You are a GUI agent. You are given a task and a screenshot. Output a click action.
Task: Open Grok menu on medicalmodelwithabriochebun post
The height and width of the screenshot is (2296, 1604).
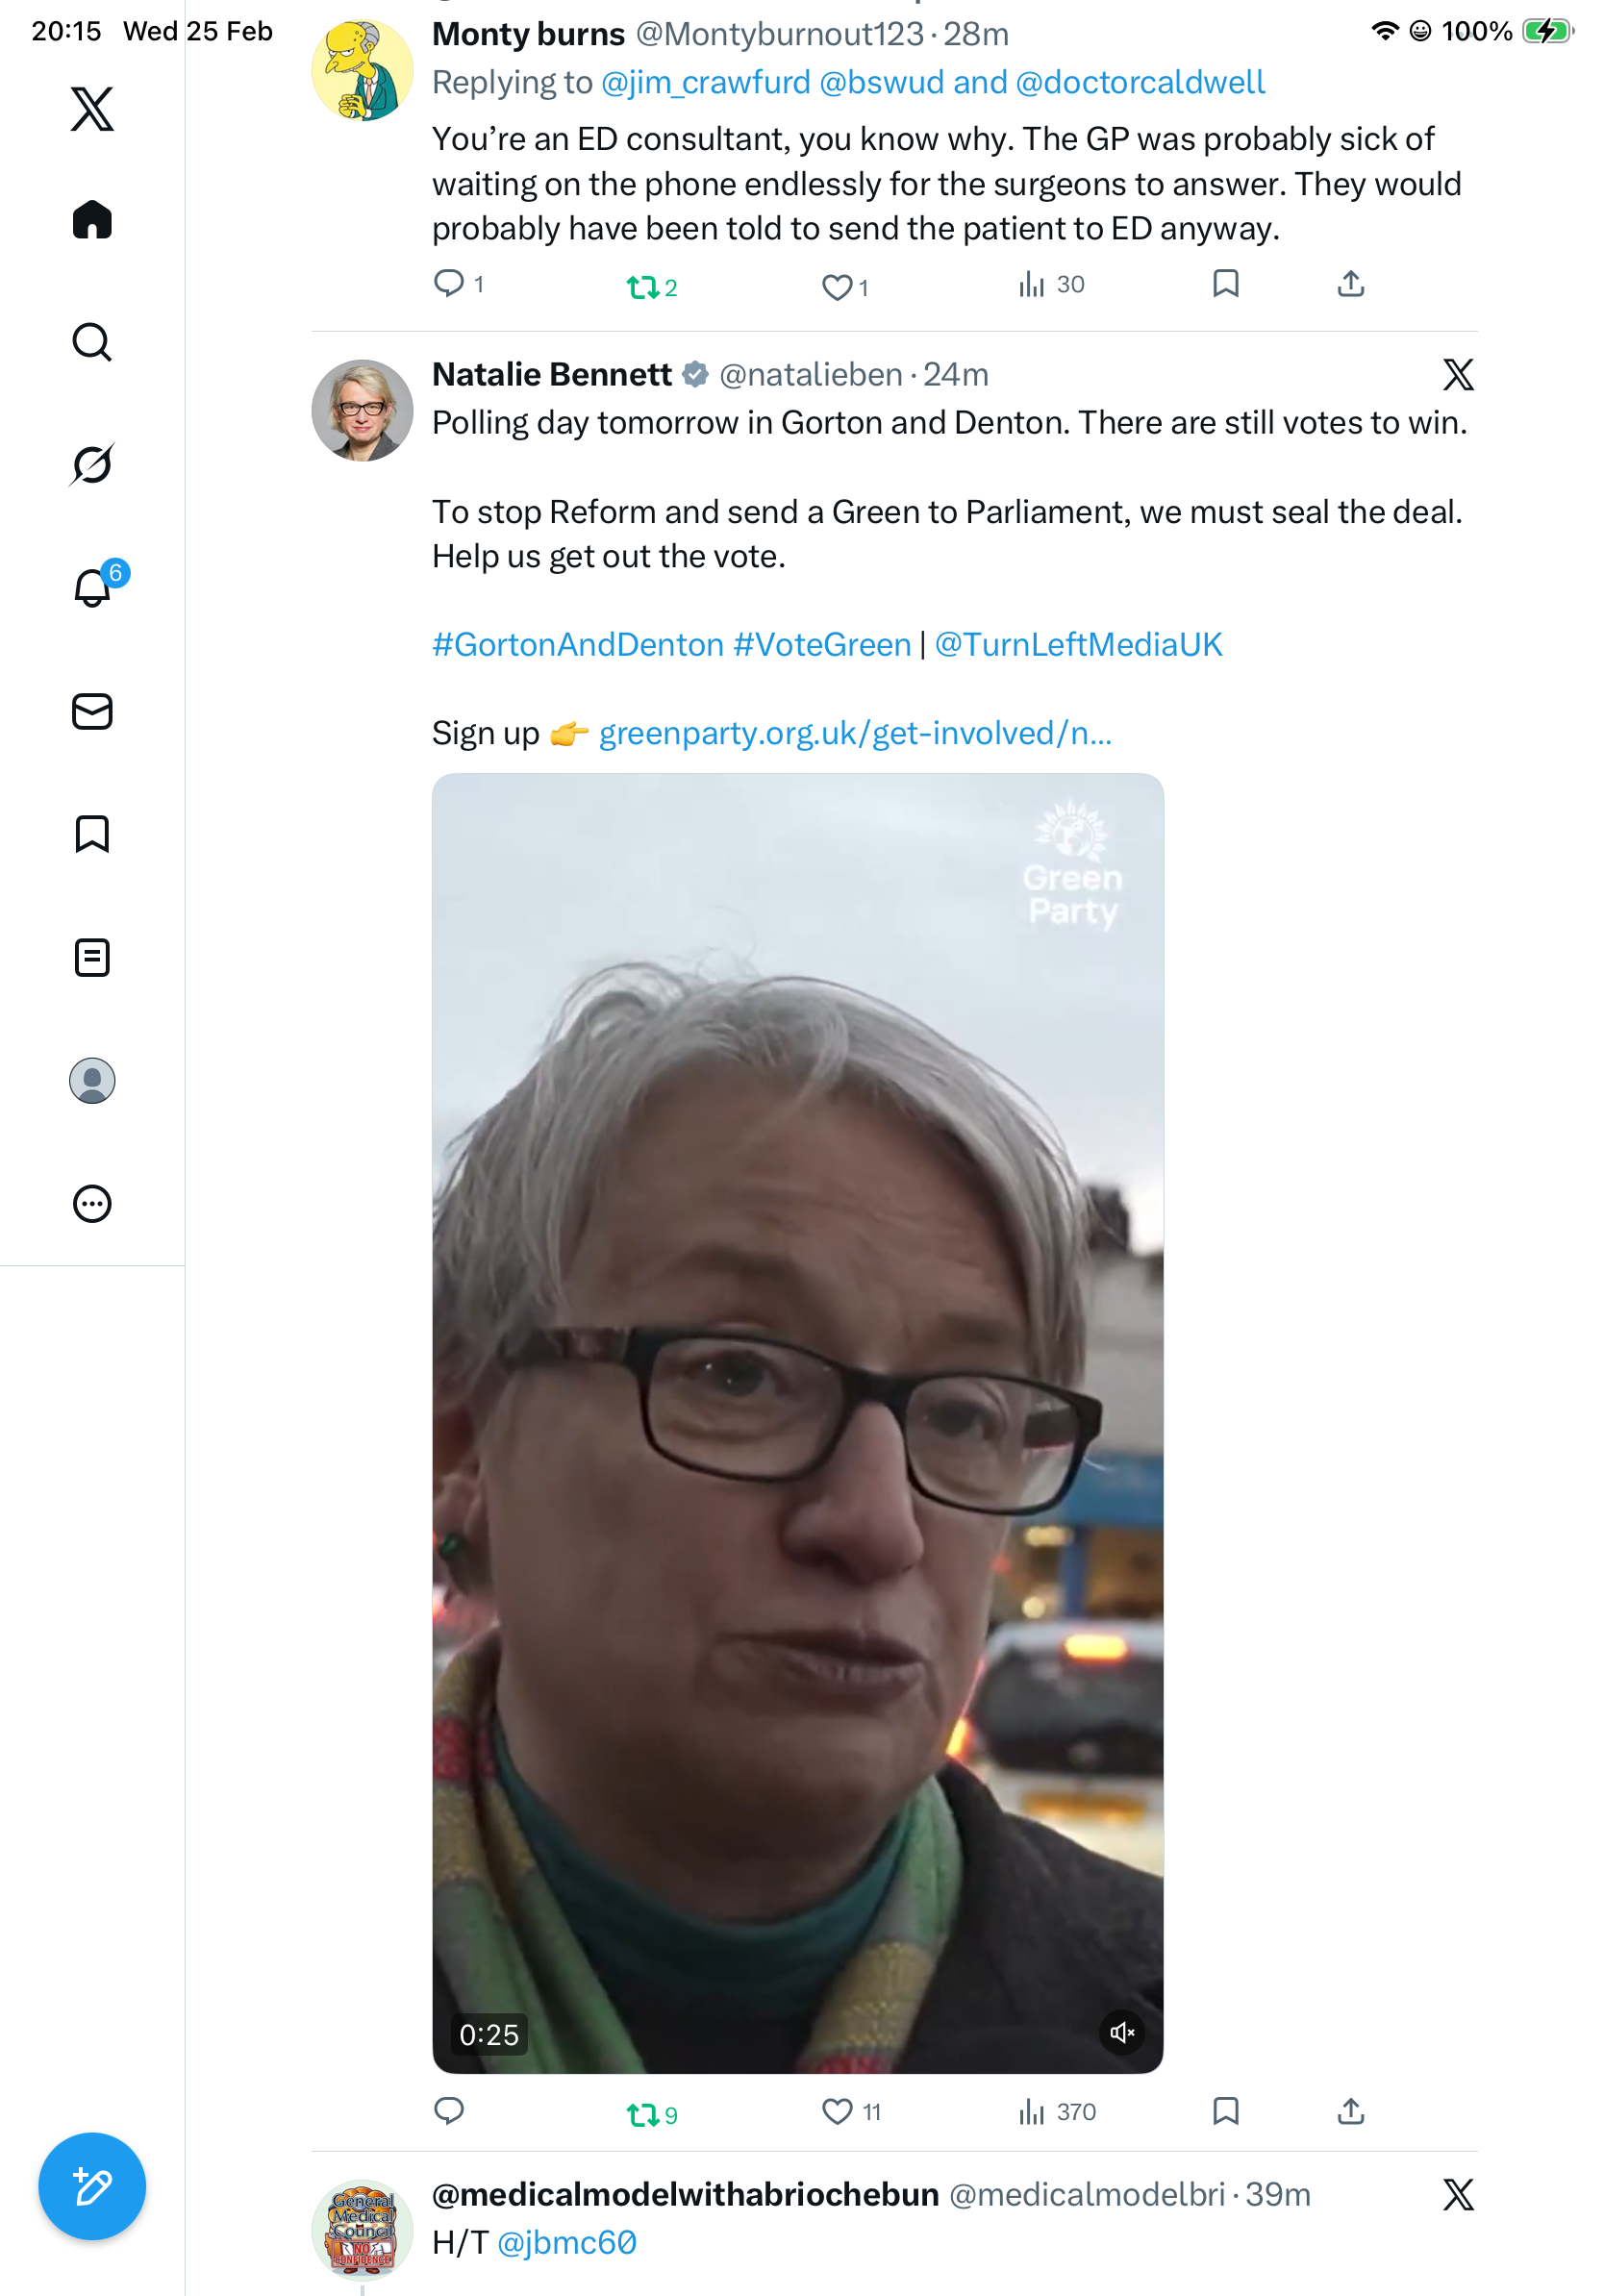coord(1458,2195)
